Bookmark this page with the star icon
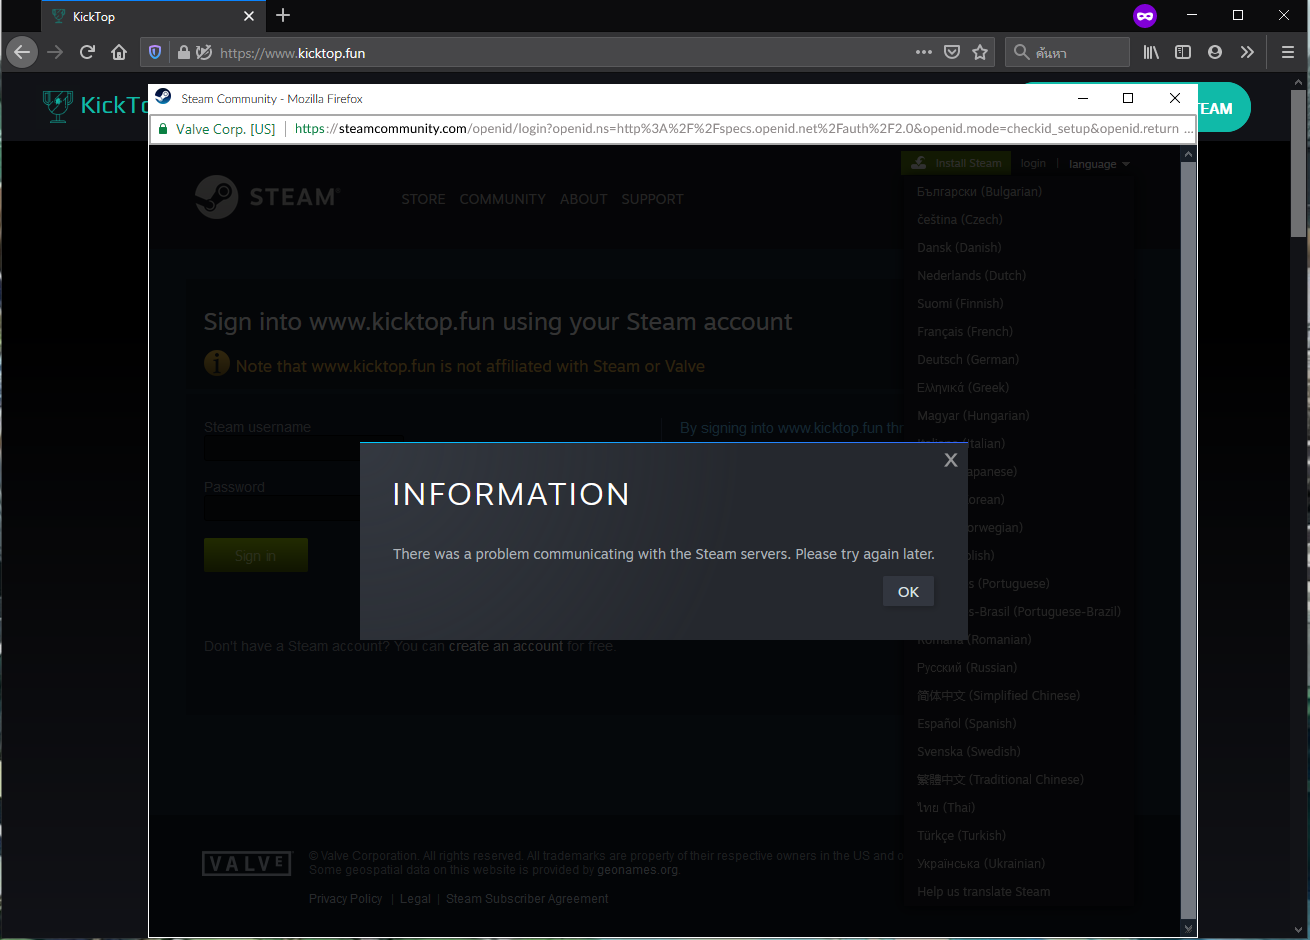 pyautogui.click(x=980, y=52)
